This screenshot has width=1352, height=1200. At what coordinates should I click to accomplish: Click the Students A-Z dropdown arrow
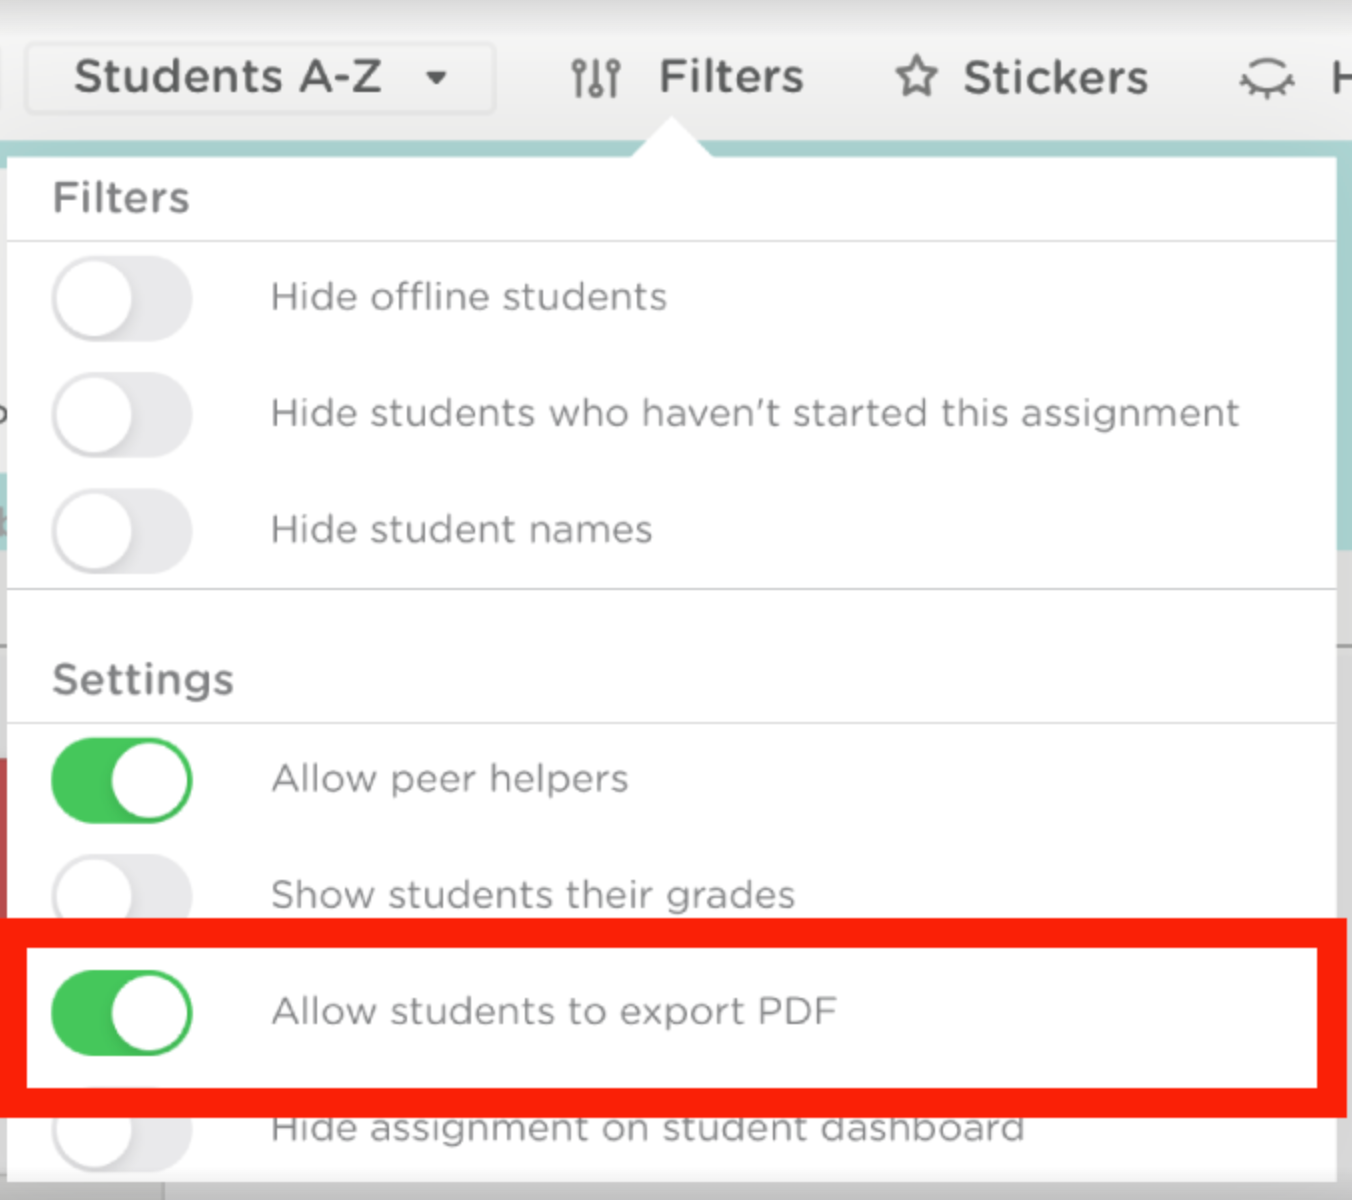(x=436, y=78)
